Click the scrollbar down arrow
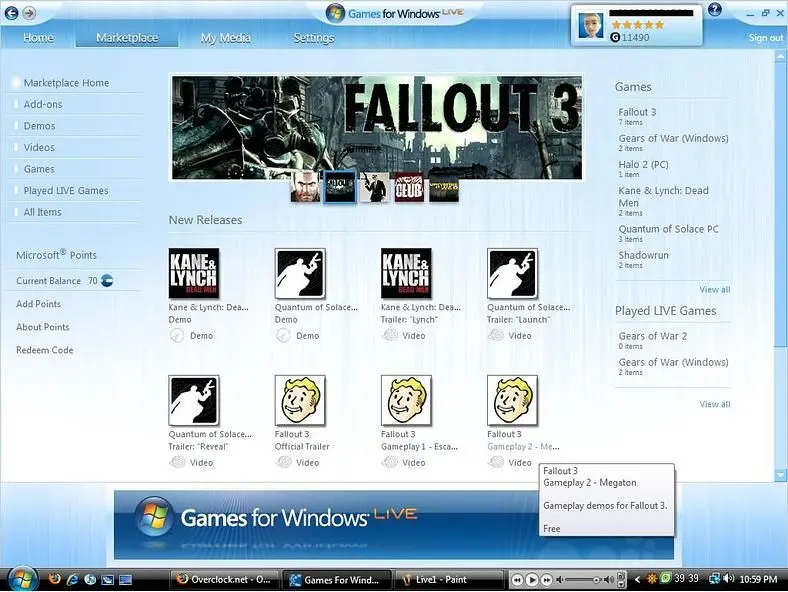This screenshot has height=592, width=788. [780, 474]
